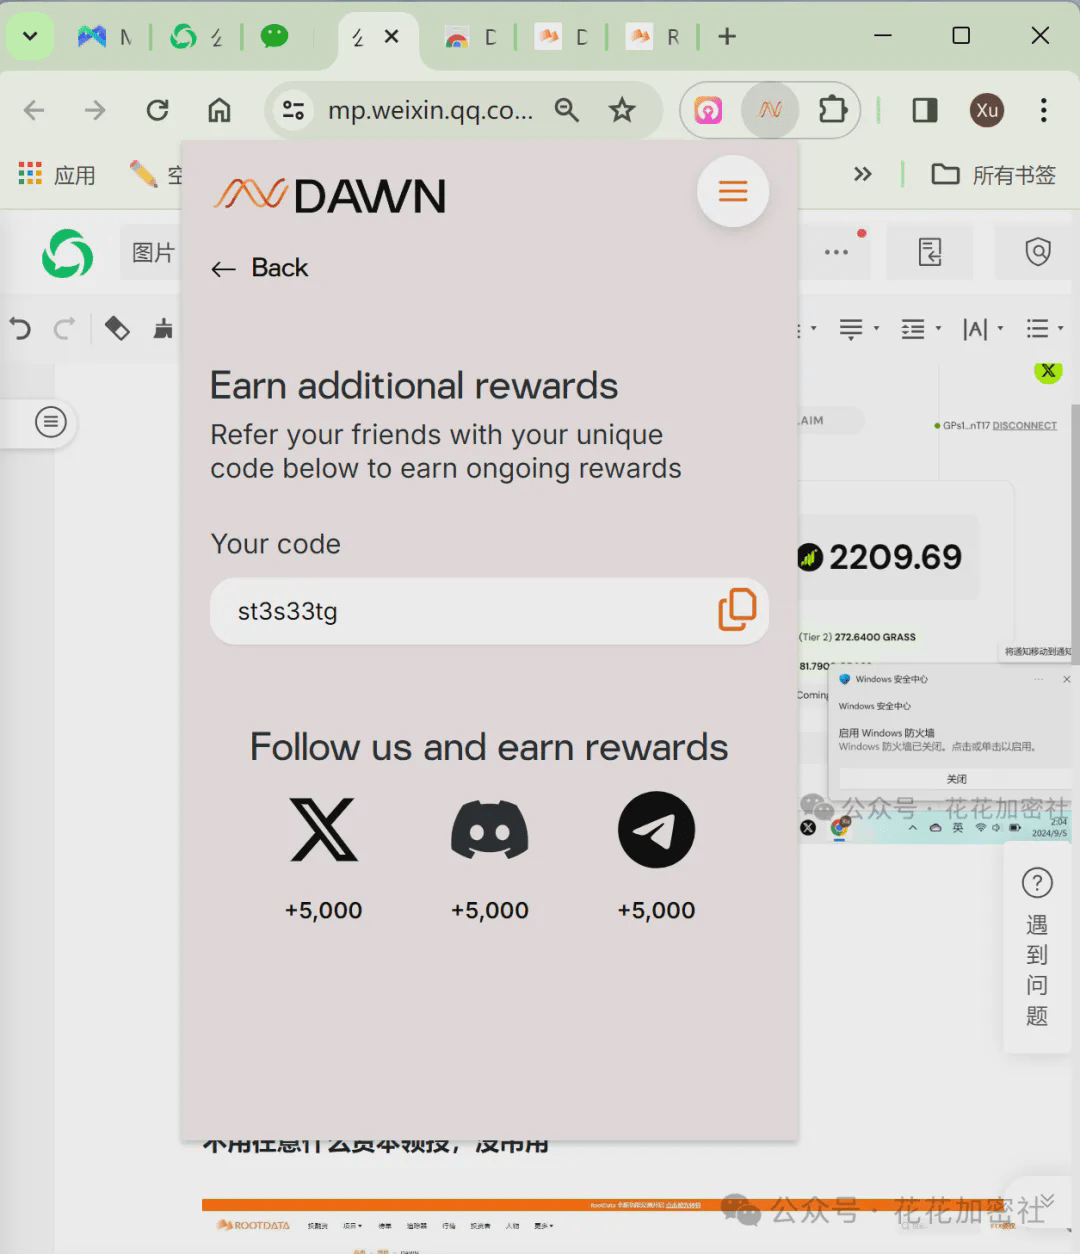The height and width of the screenshot is (1254, 1080).
Task: Open the 遇到问题 help button
Action: (x=1037, y=947)
